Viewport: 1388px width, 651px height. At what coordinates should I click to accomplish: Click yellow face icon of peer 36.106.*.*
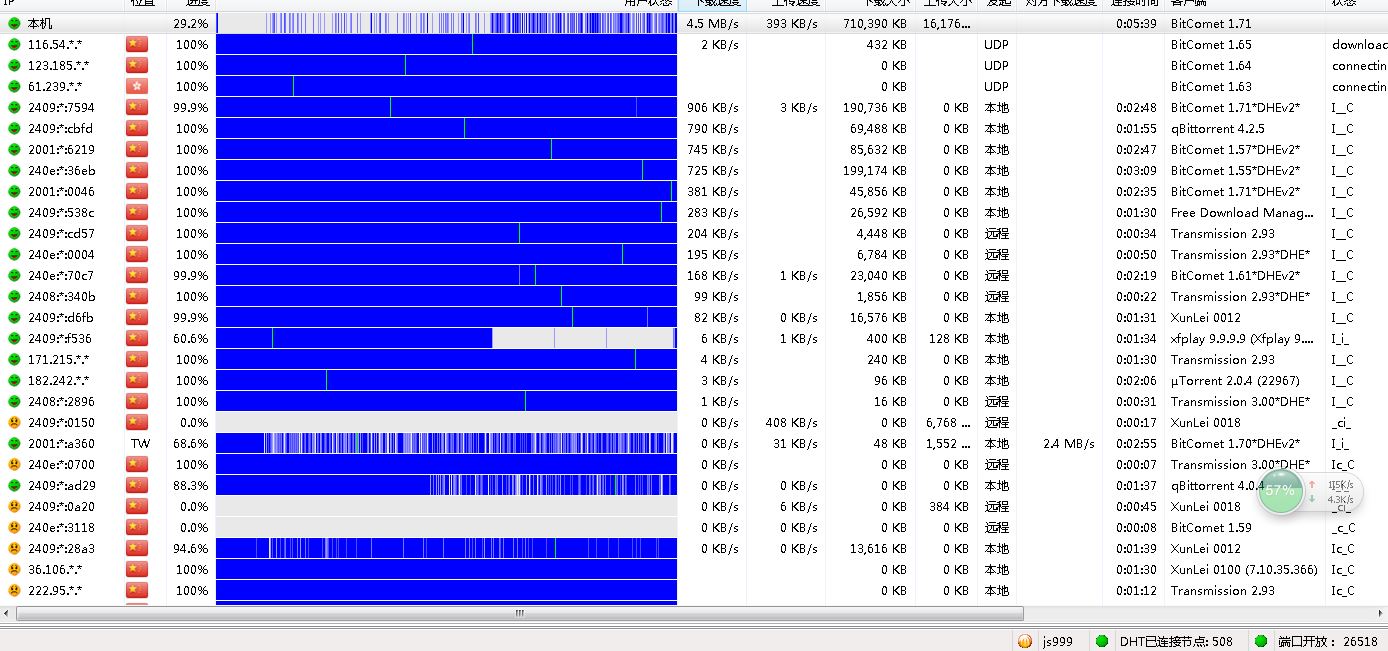pos(14,570)
